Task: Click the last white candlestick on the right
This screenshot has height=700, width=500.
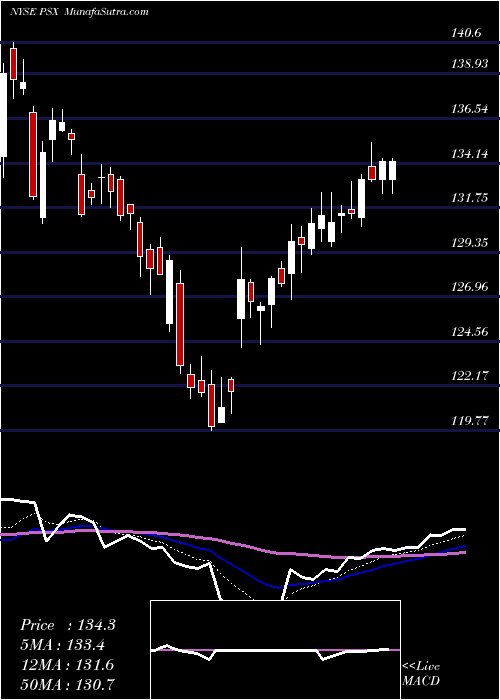Action: (x=393, y=171)
